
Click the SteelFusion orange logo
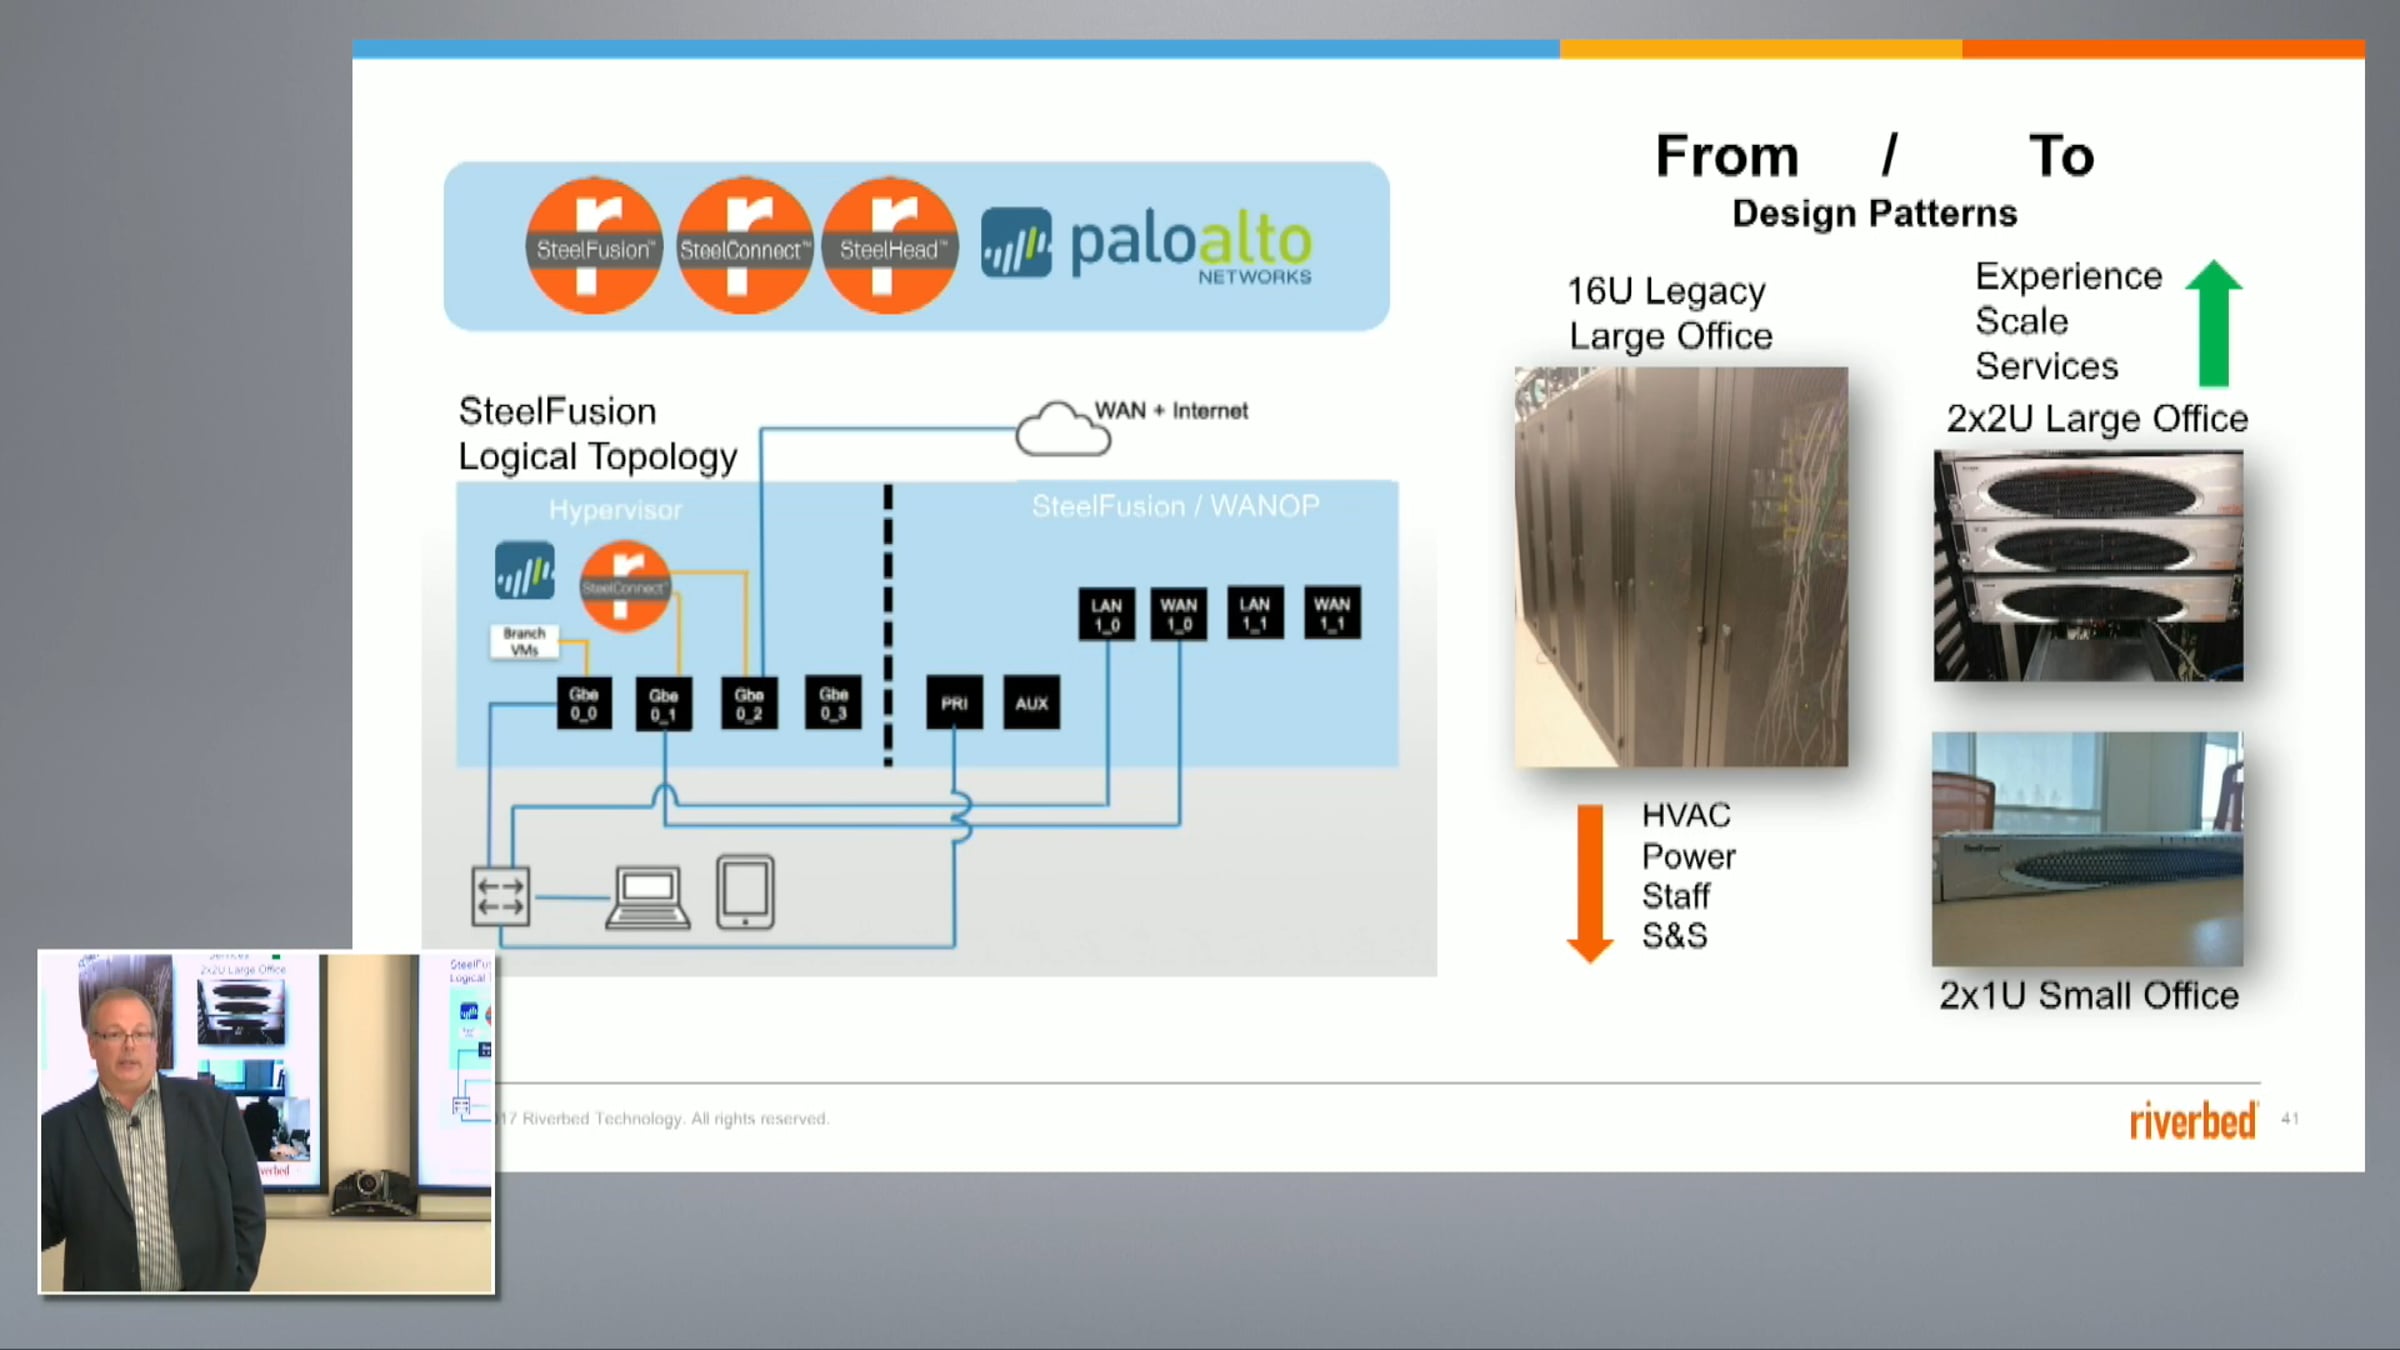[x=593, y=245]
